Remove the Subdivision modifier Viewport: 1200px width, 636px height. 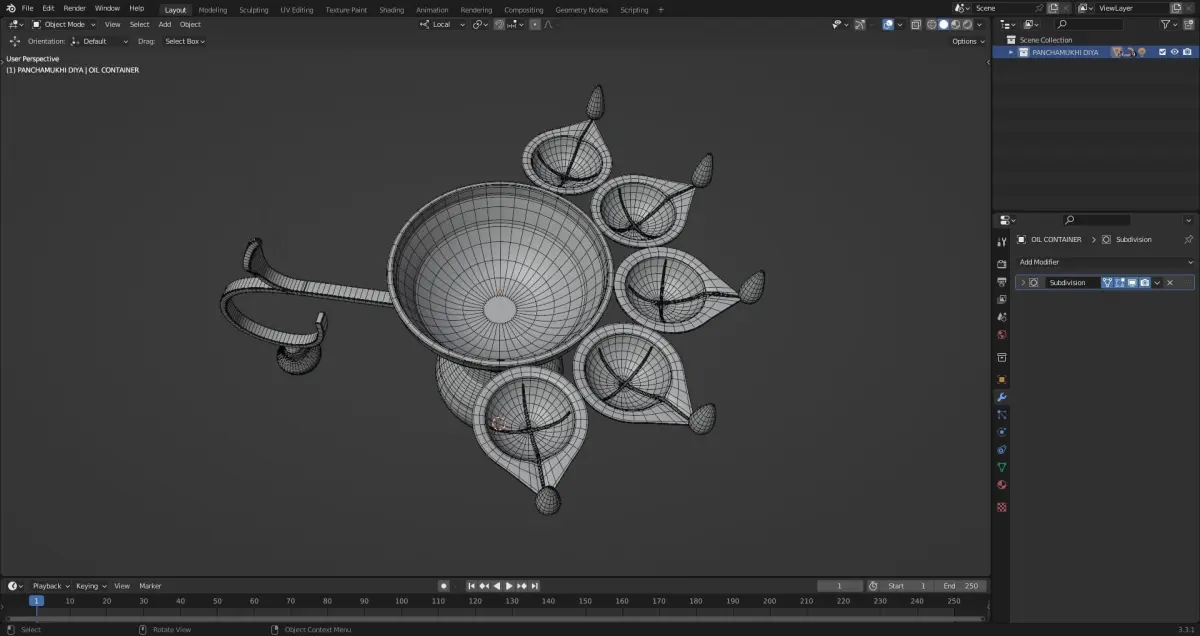pyautogui.click(x=1170, y=282)
